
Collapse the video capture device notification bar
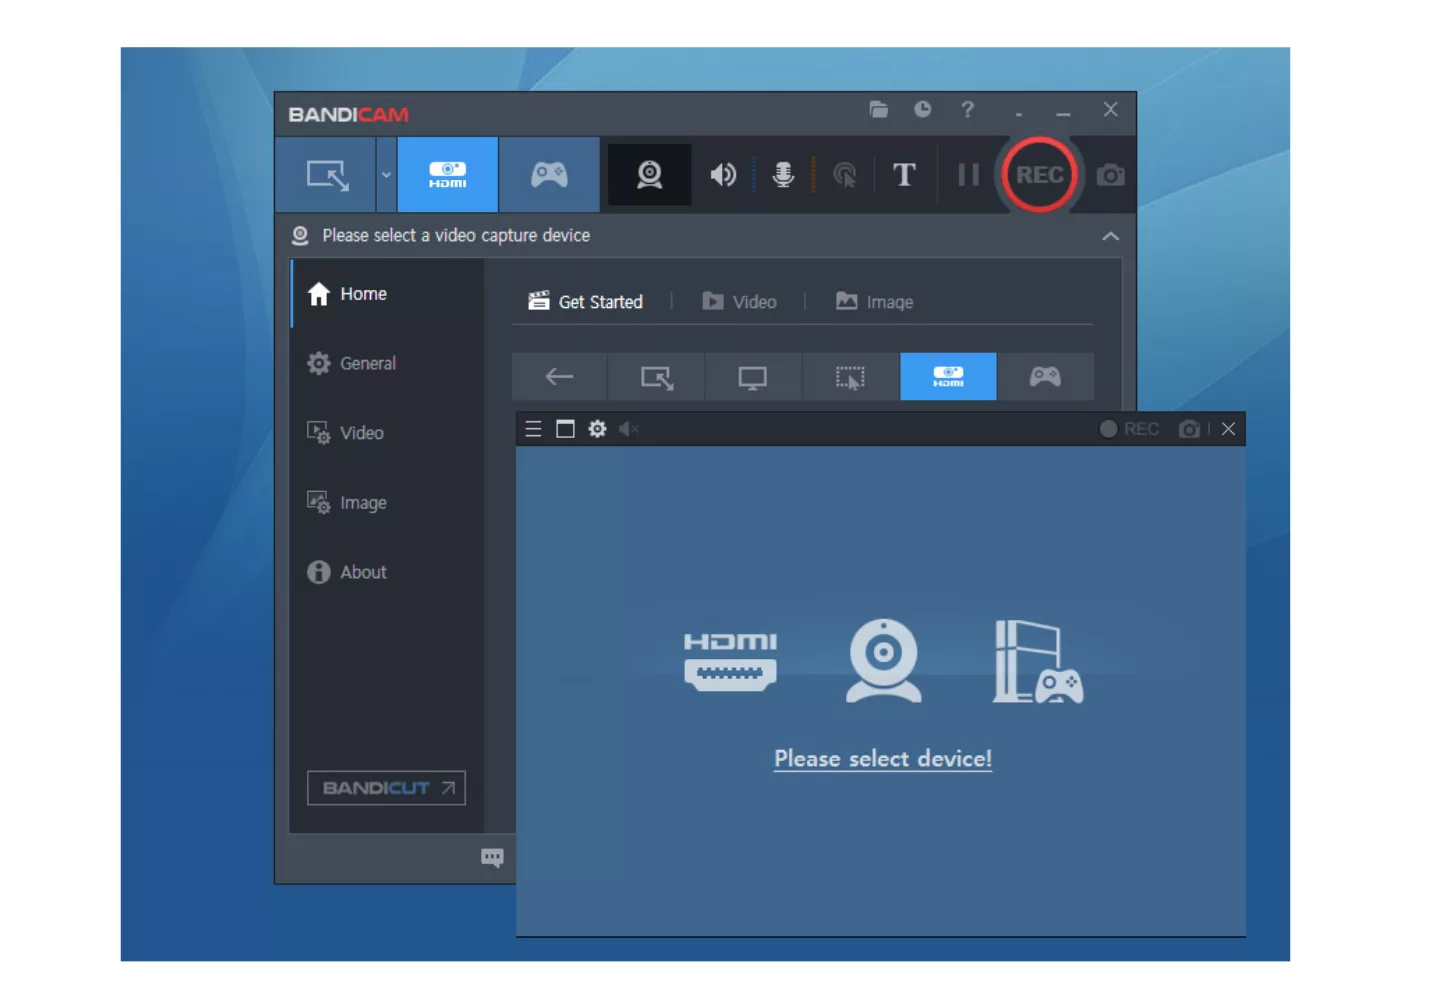click(1110, 236)
